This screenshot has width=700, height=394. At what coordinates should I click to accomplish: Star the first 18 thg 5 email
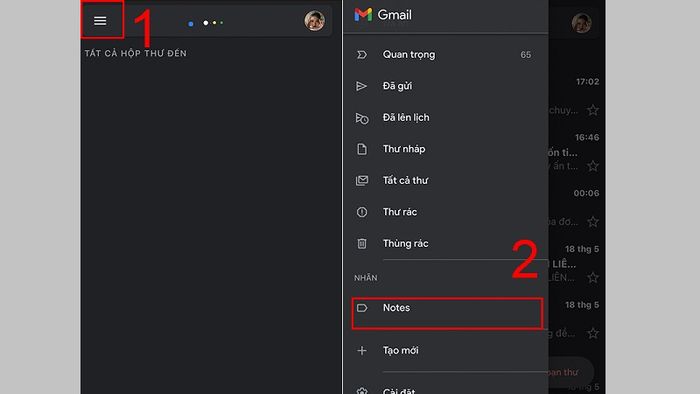pos(593,278)
